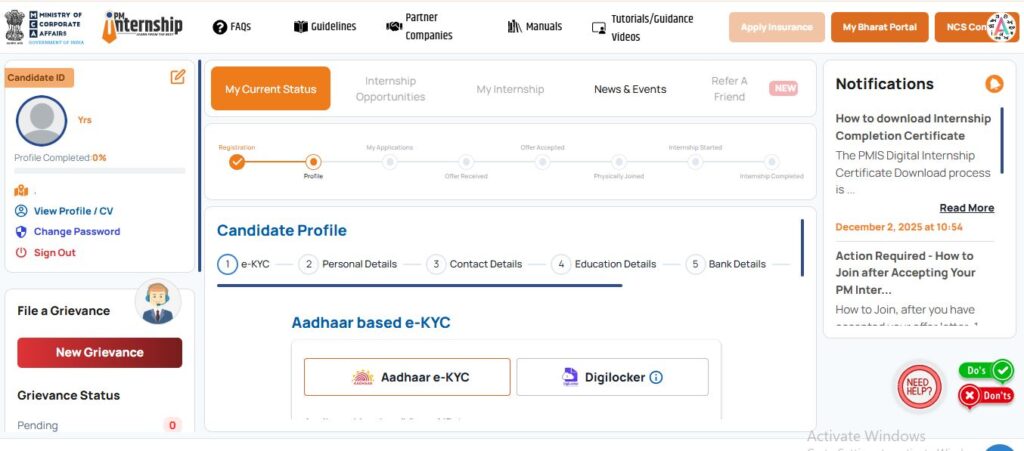Viewport: 1024px width, 451px height.
Task: Open the notifications bell icon
Action: (993, 84)
